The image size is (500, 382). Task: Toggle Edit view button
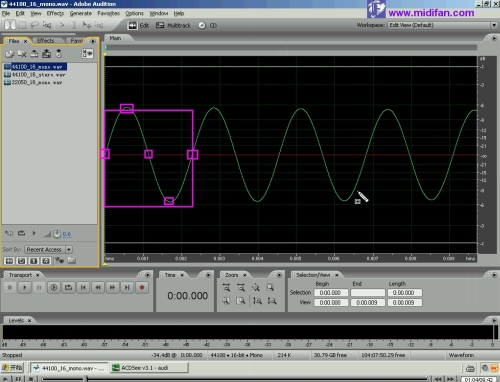pos(138,25)
